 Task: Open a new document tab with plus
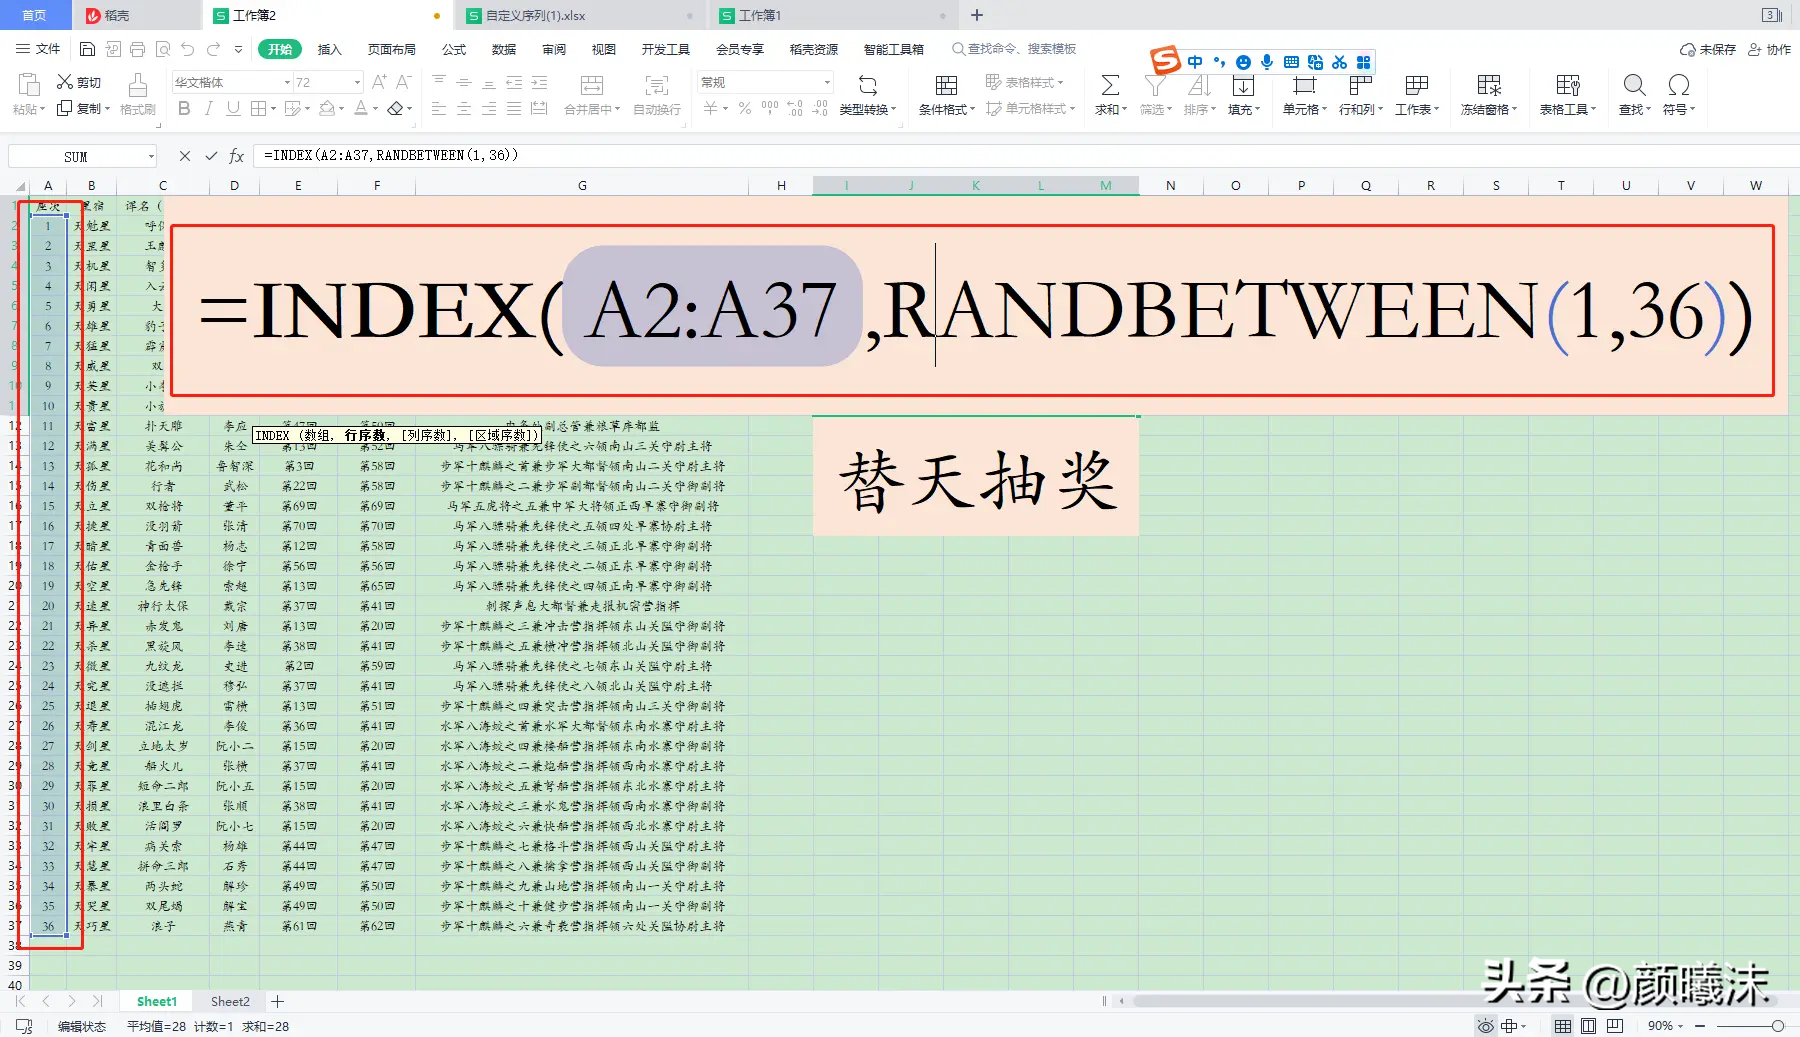click(x=977, y=15)
